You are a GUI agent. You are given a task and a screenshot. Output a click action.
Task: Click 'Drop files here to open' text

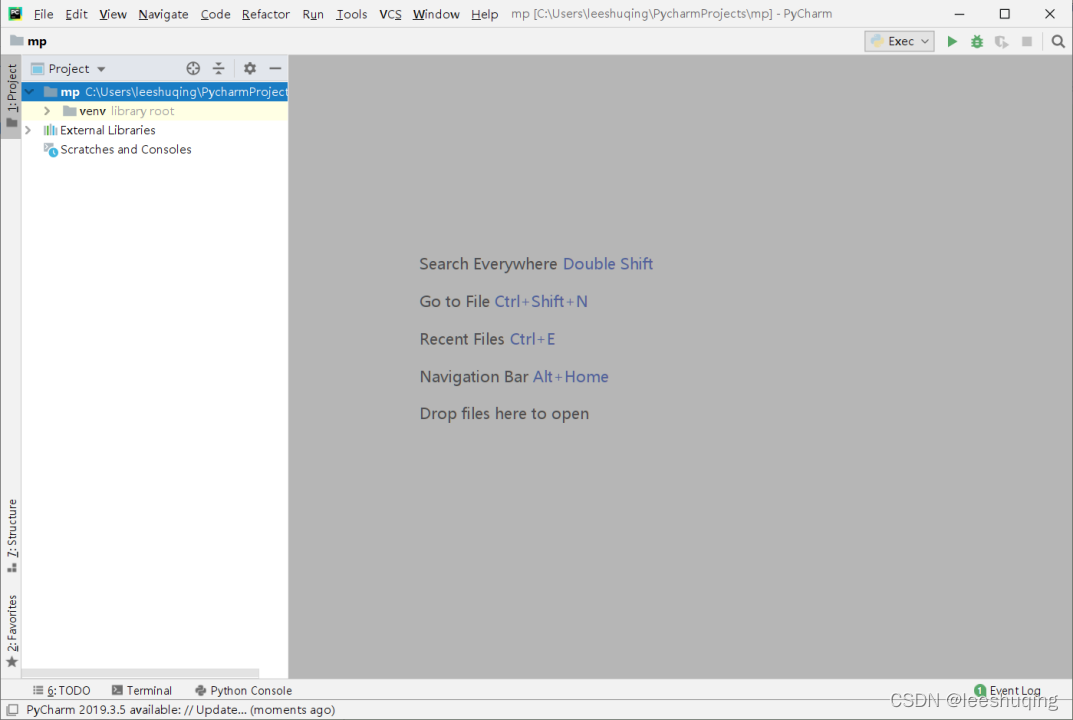(x=504, y=413)
